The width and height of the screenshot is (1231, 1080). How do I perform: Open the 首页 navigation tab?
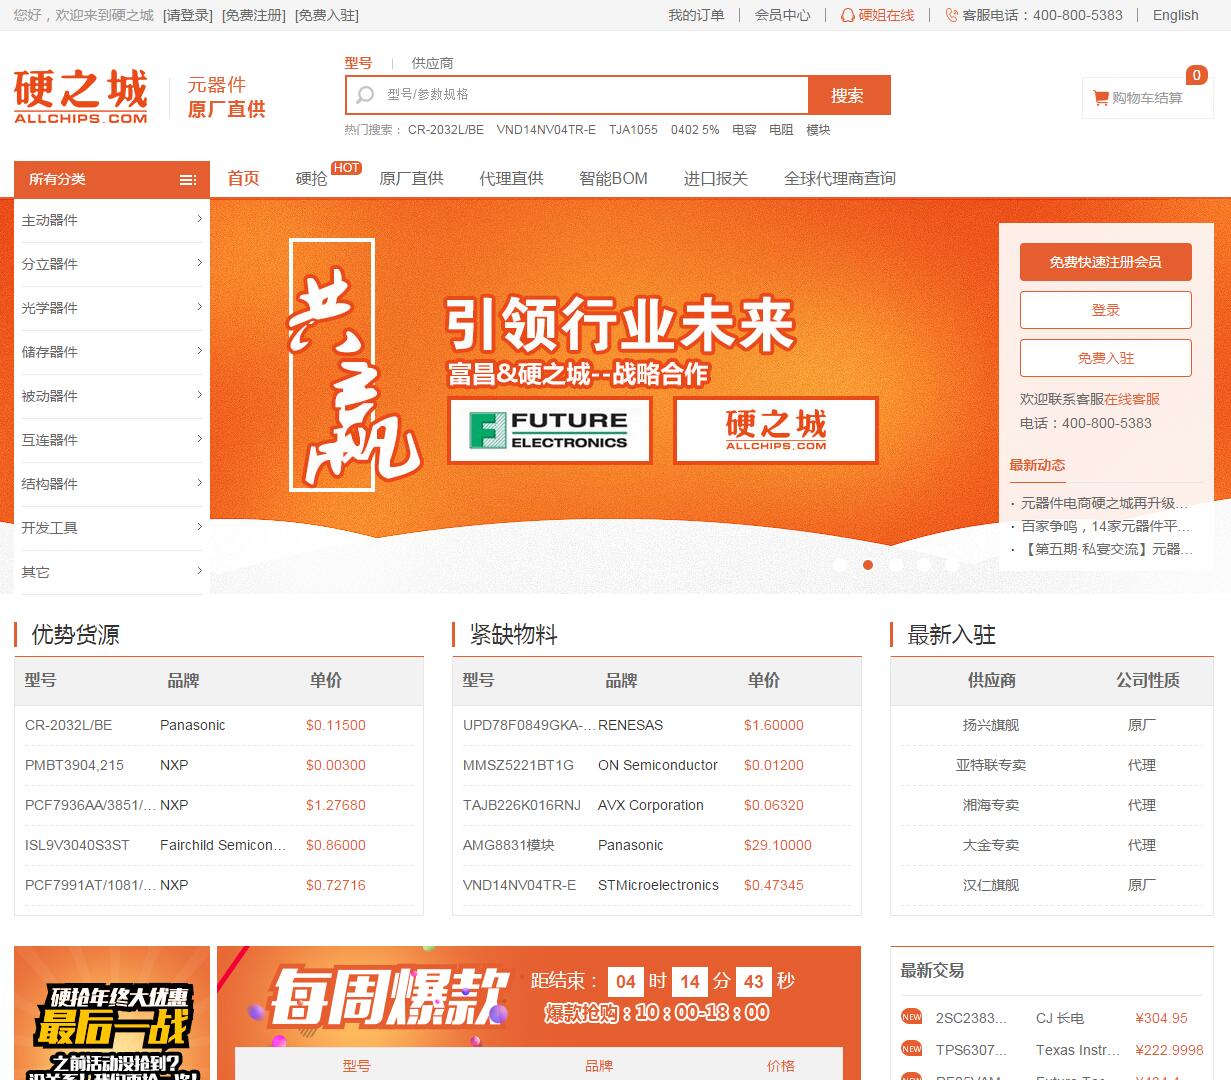243,179
